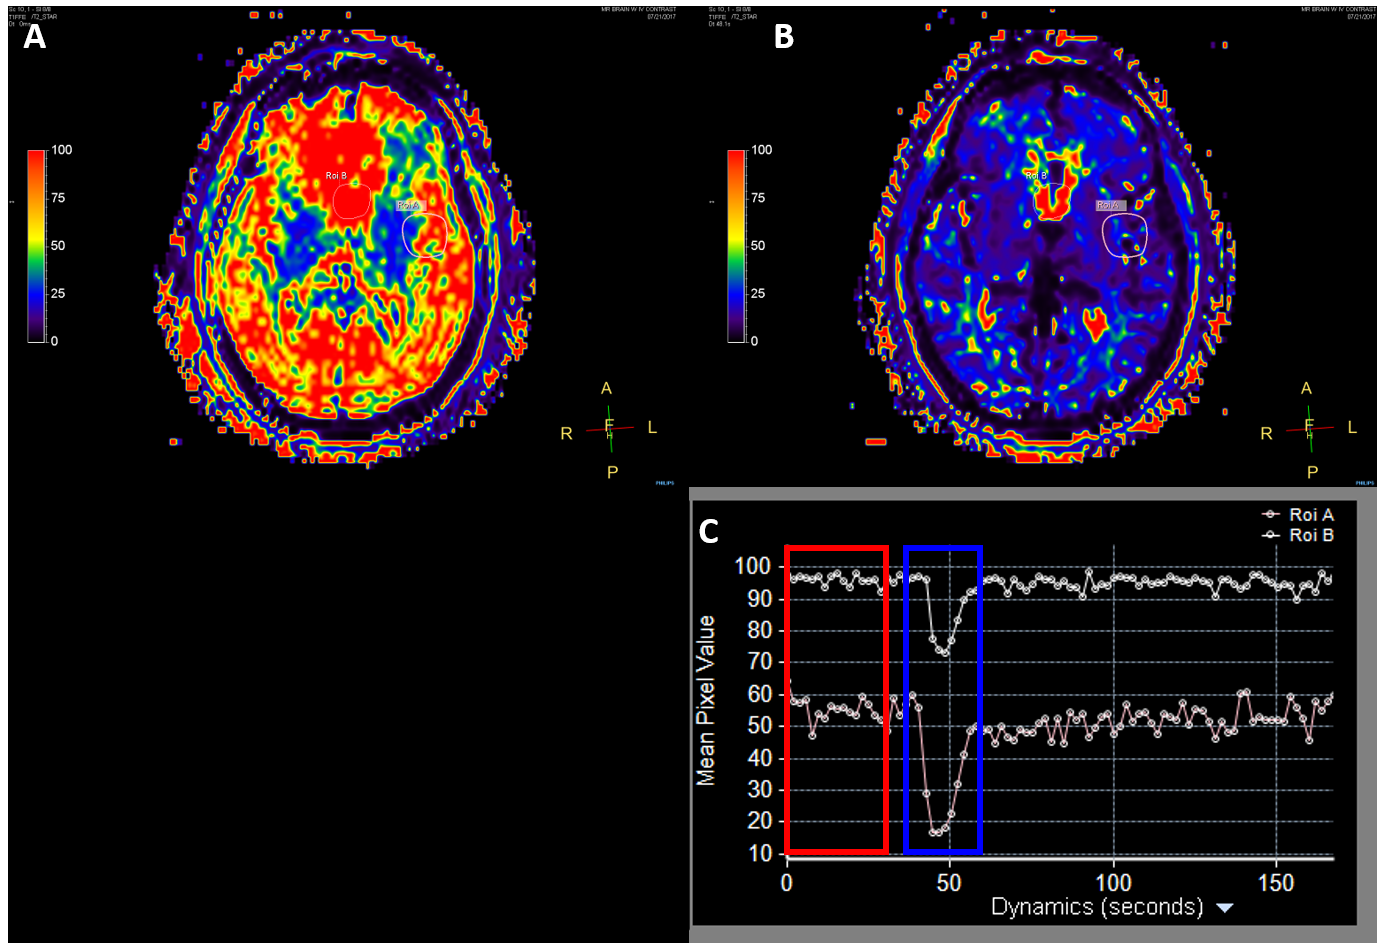Viewport: 1377px width, 943px height.
Task: Click the Roi B label in panel A
Action: point(336,176)
